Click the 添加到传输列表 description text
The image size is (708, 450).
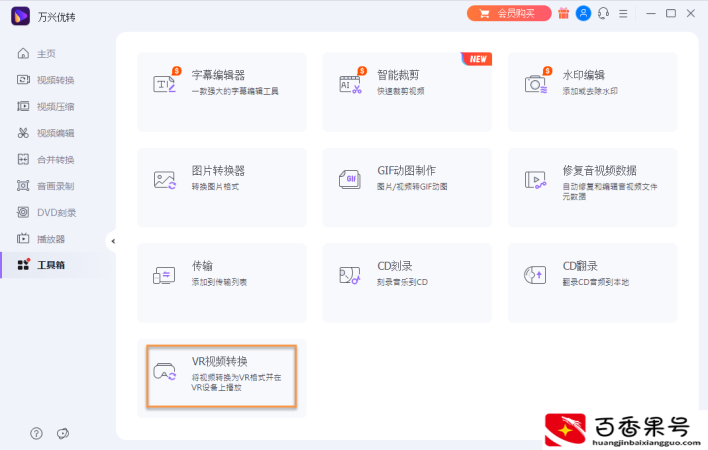point(219,282)
